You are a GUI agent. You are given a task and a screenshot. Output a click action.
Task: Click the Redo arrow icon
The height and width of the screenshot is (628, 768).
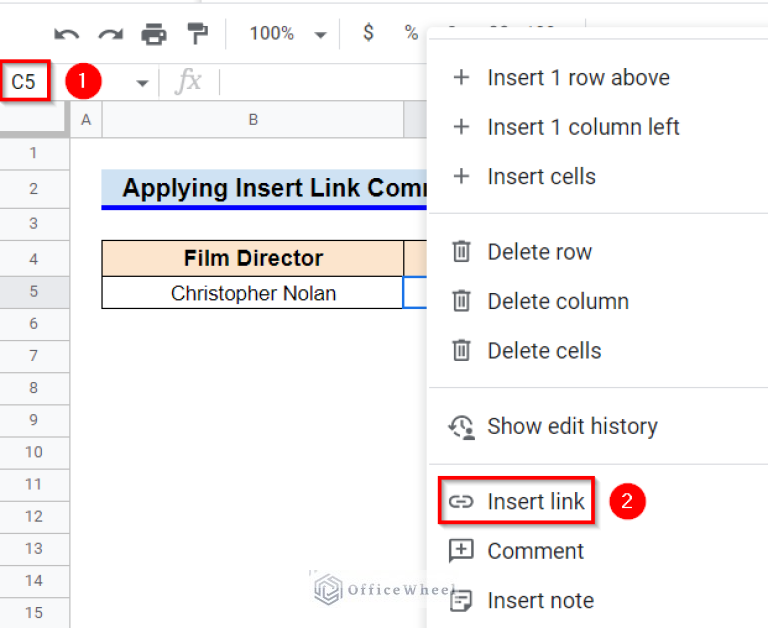[x=110, y=34]
